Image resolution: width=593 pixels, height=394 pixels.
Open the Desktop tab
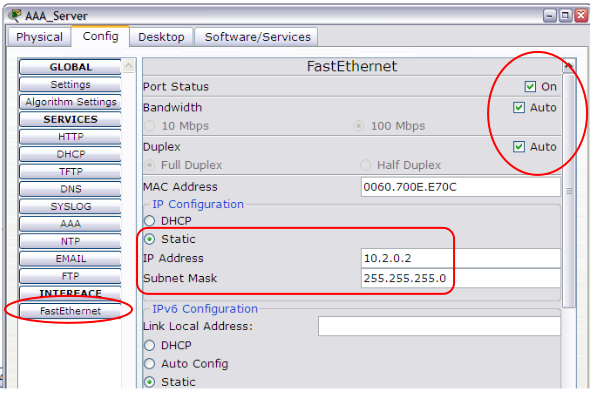click(161, 37)
